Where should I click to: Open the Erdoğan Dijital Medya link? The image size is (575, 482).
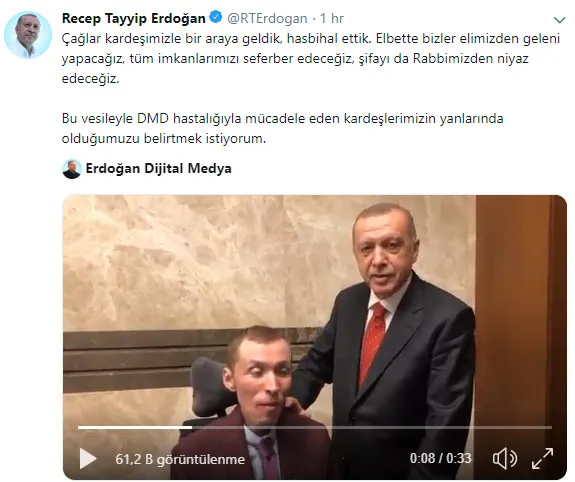[x=158, y=168]
